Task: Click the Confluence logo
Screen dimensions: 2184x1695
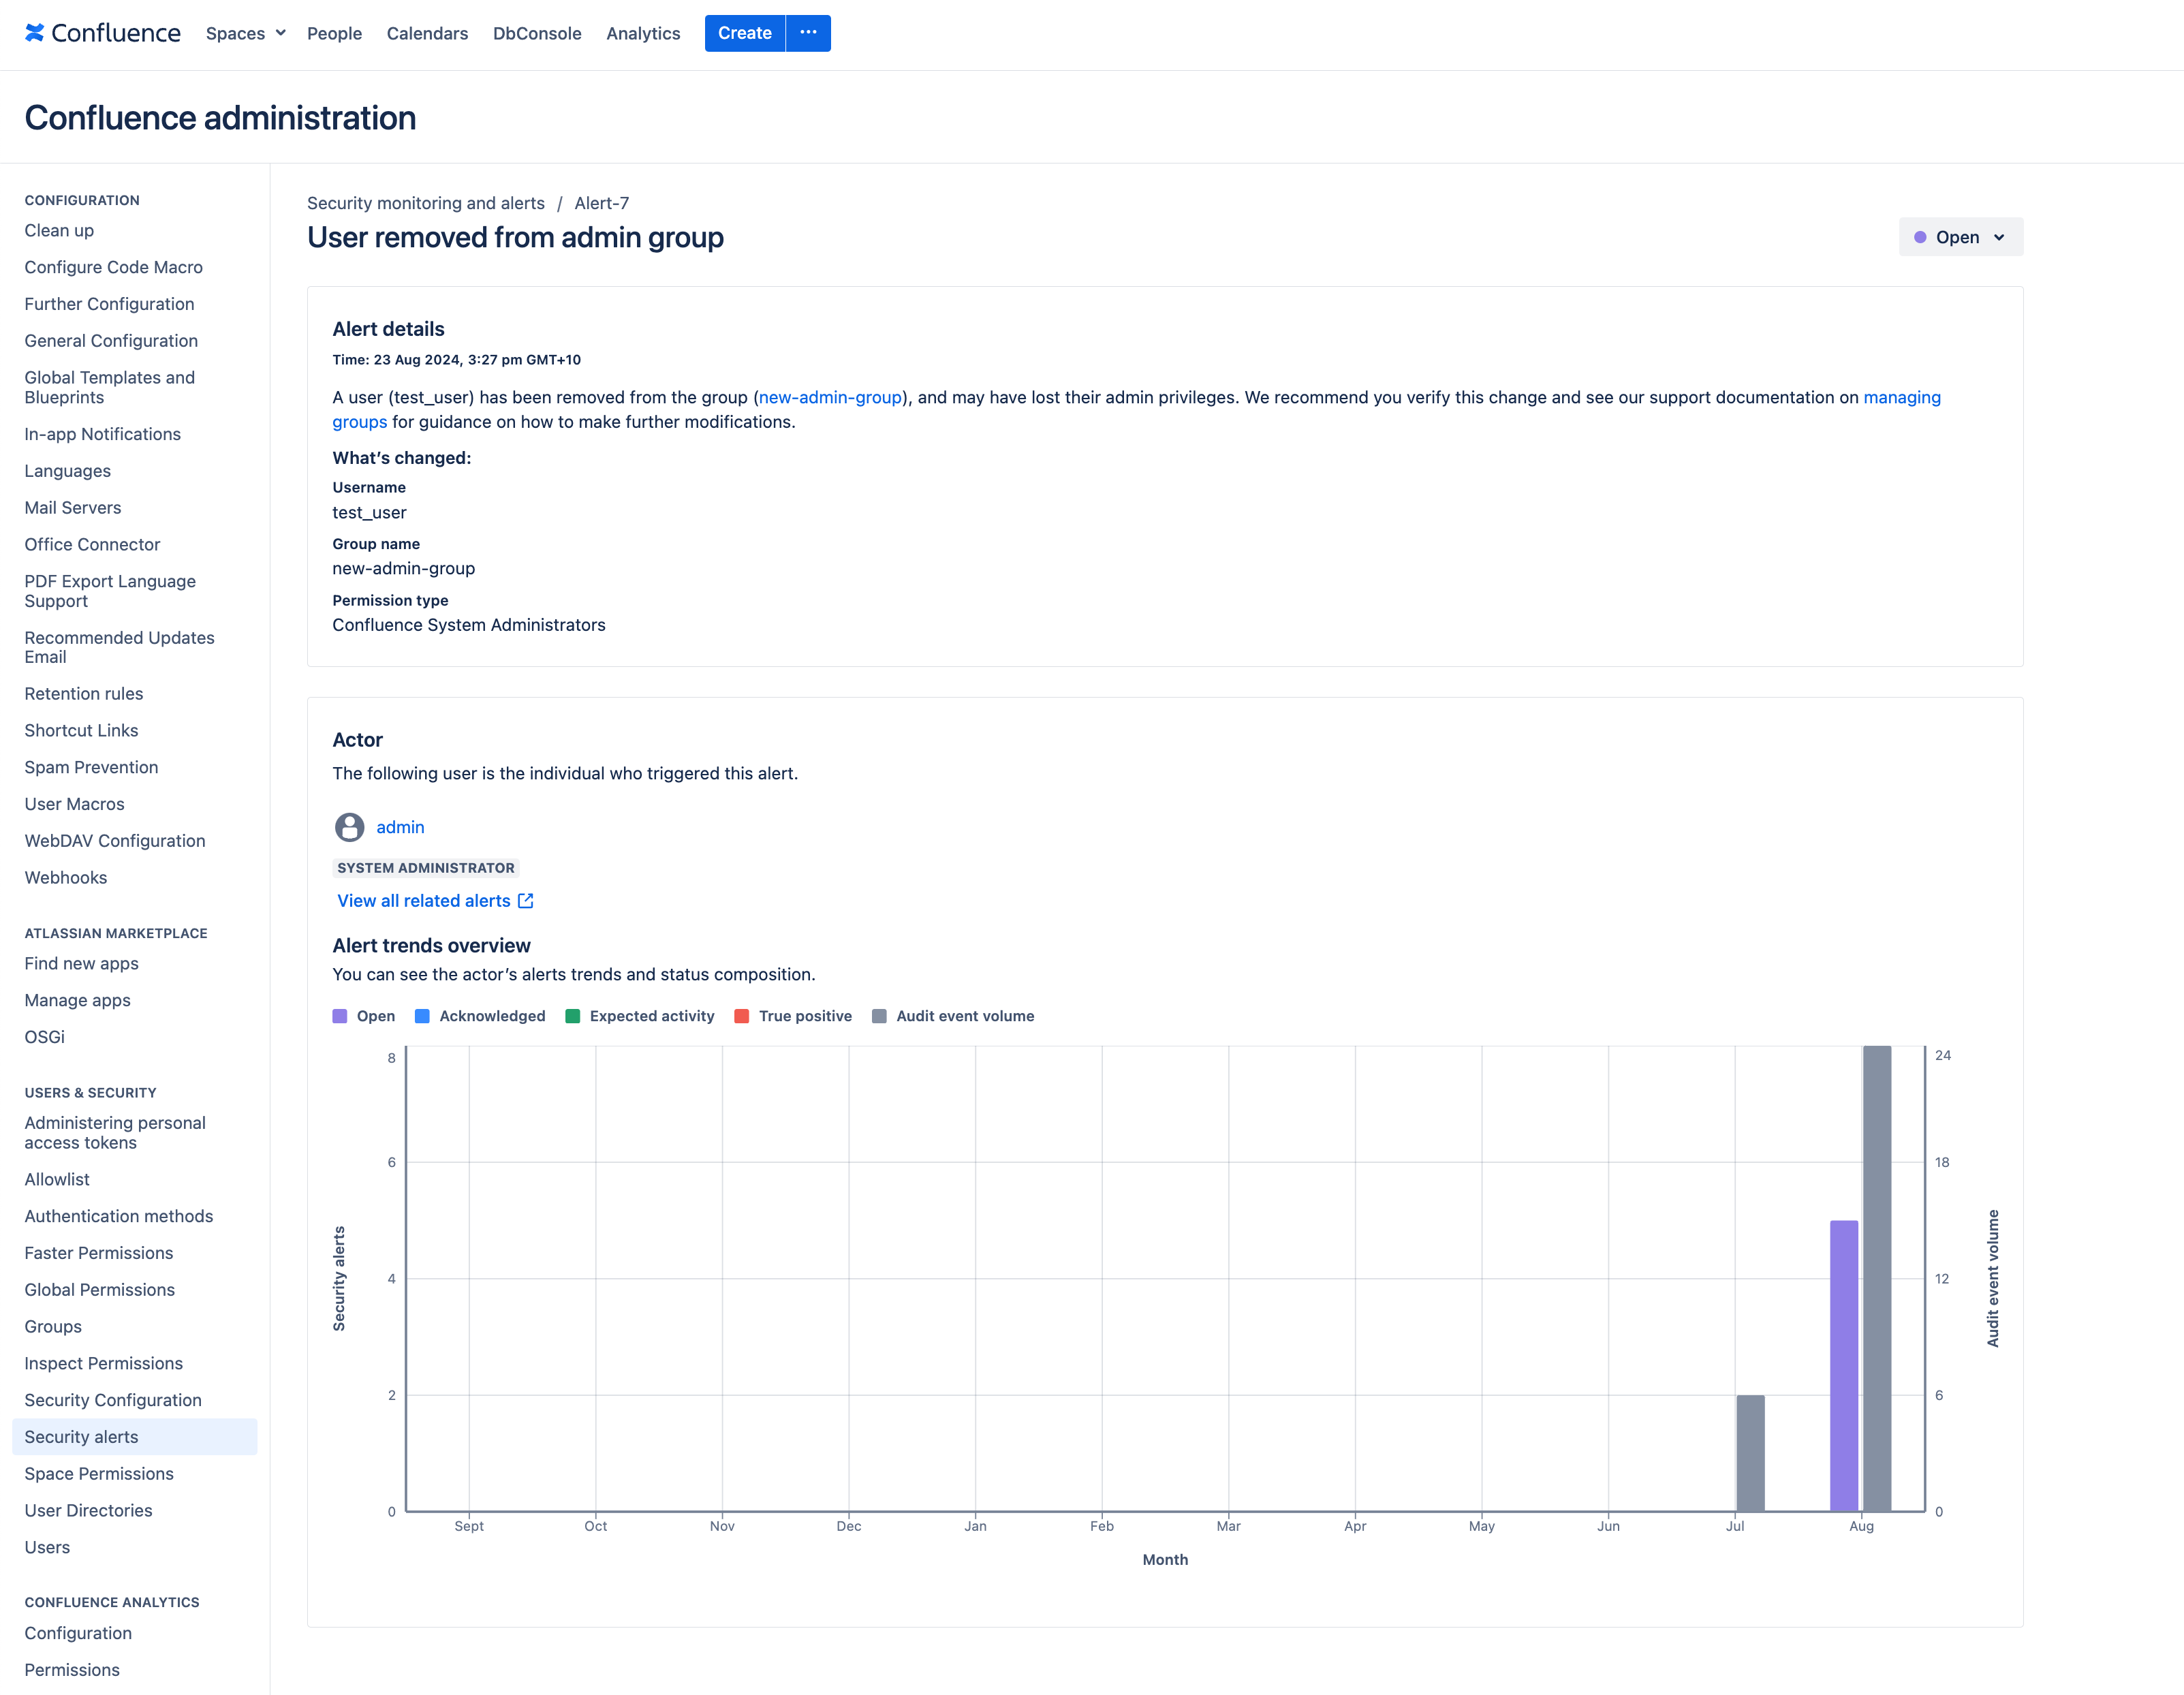Action: 102,33
